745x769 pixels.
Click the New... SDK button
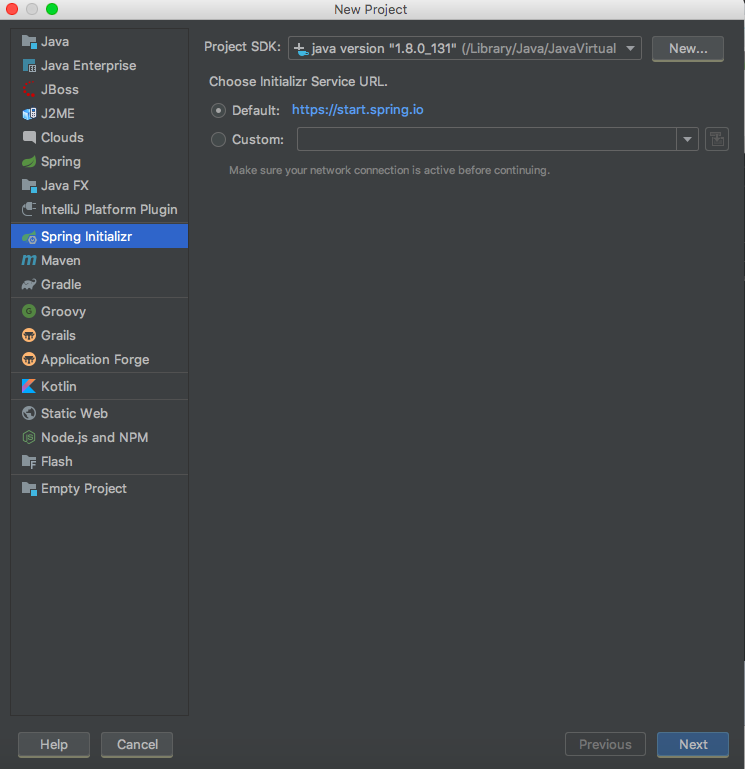coord(687,48)
